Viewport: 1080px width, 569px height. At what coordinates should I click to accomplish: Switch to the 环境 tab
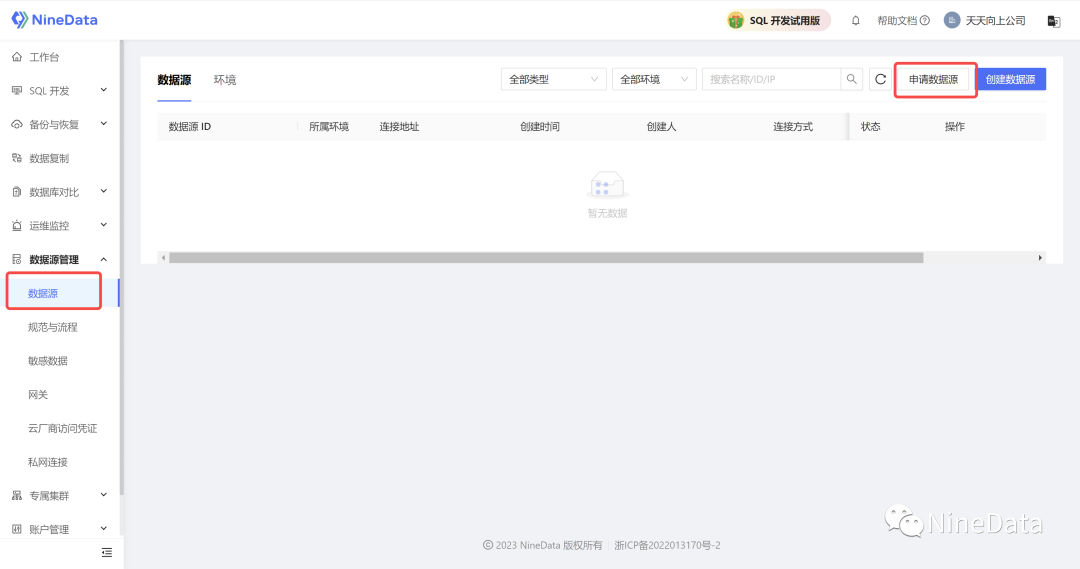(x=225, y=80)
